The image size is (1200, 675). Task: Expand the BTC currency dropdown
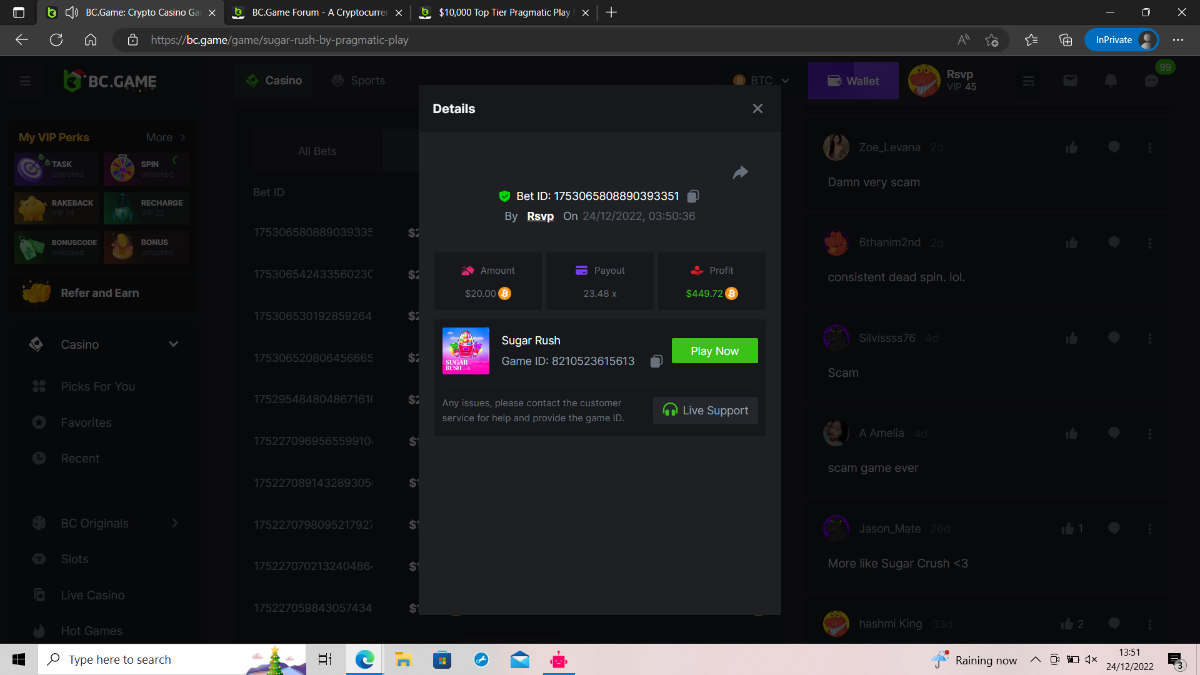761,81
